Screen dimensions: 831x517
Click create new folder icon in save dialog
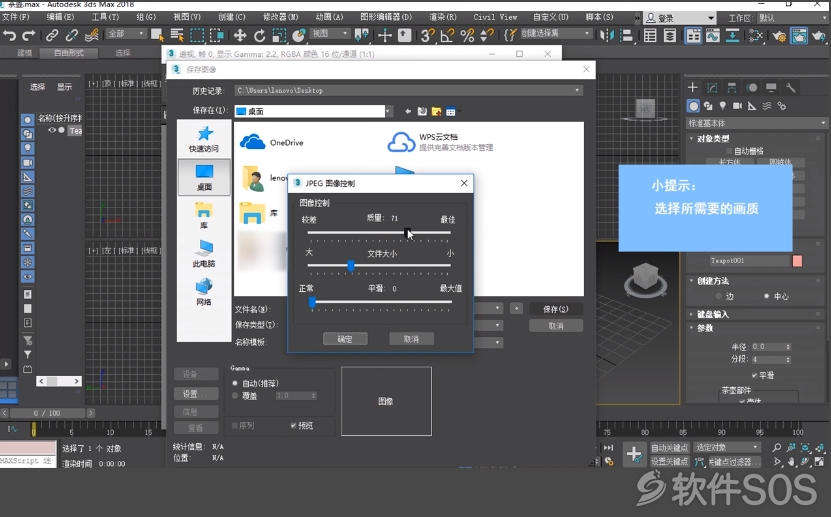(x=436, y=111)
